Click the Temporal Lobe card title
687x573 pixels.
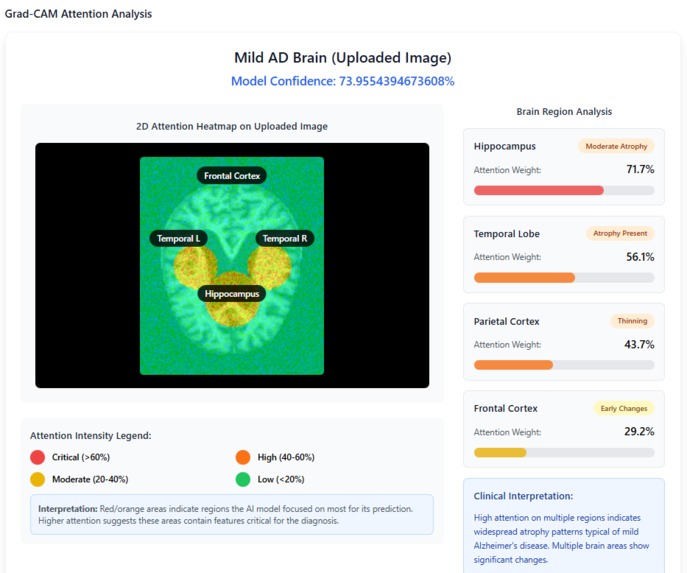tap(506, 234)
